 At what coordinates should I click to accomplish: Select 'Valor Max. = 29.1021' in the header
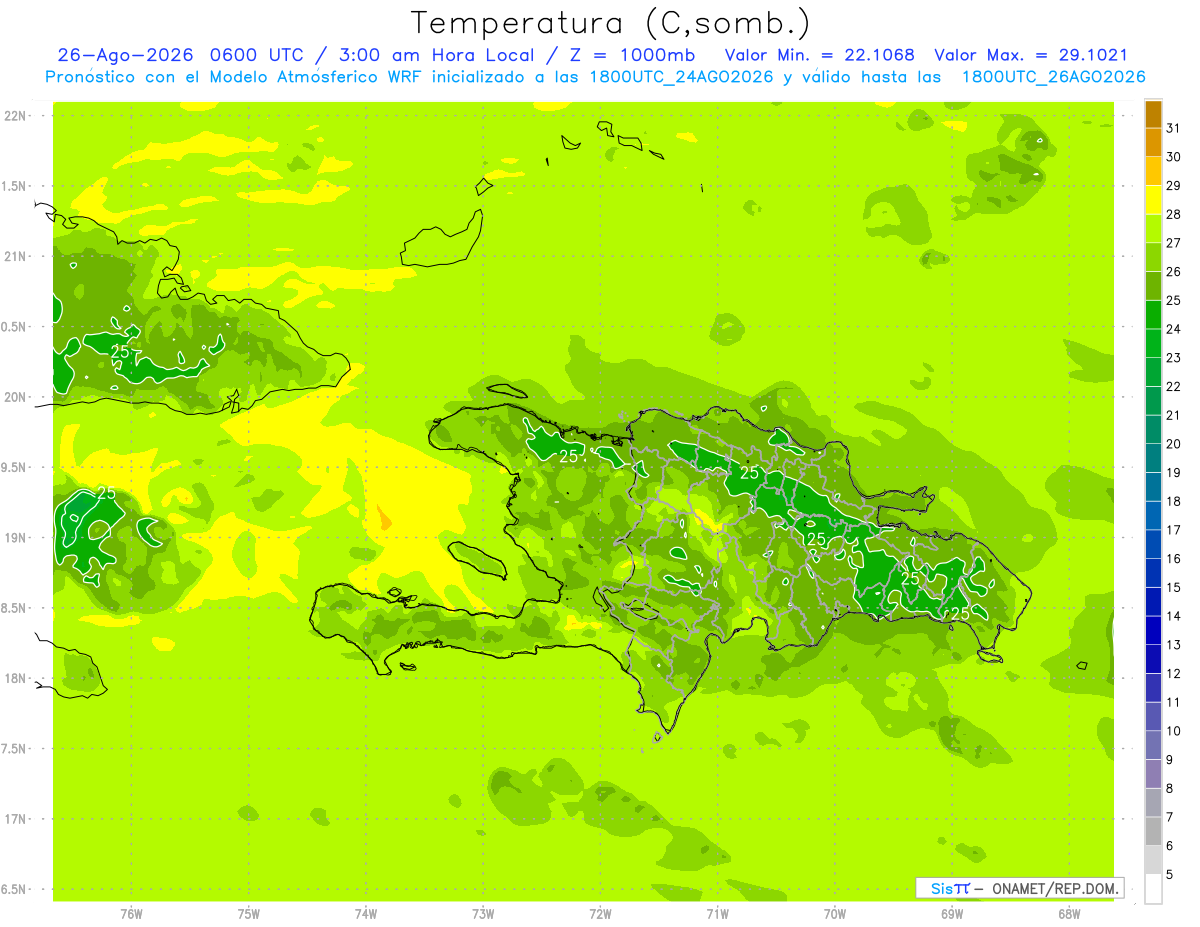[x=1031, y=55]
